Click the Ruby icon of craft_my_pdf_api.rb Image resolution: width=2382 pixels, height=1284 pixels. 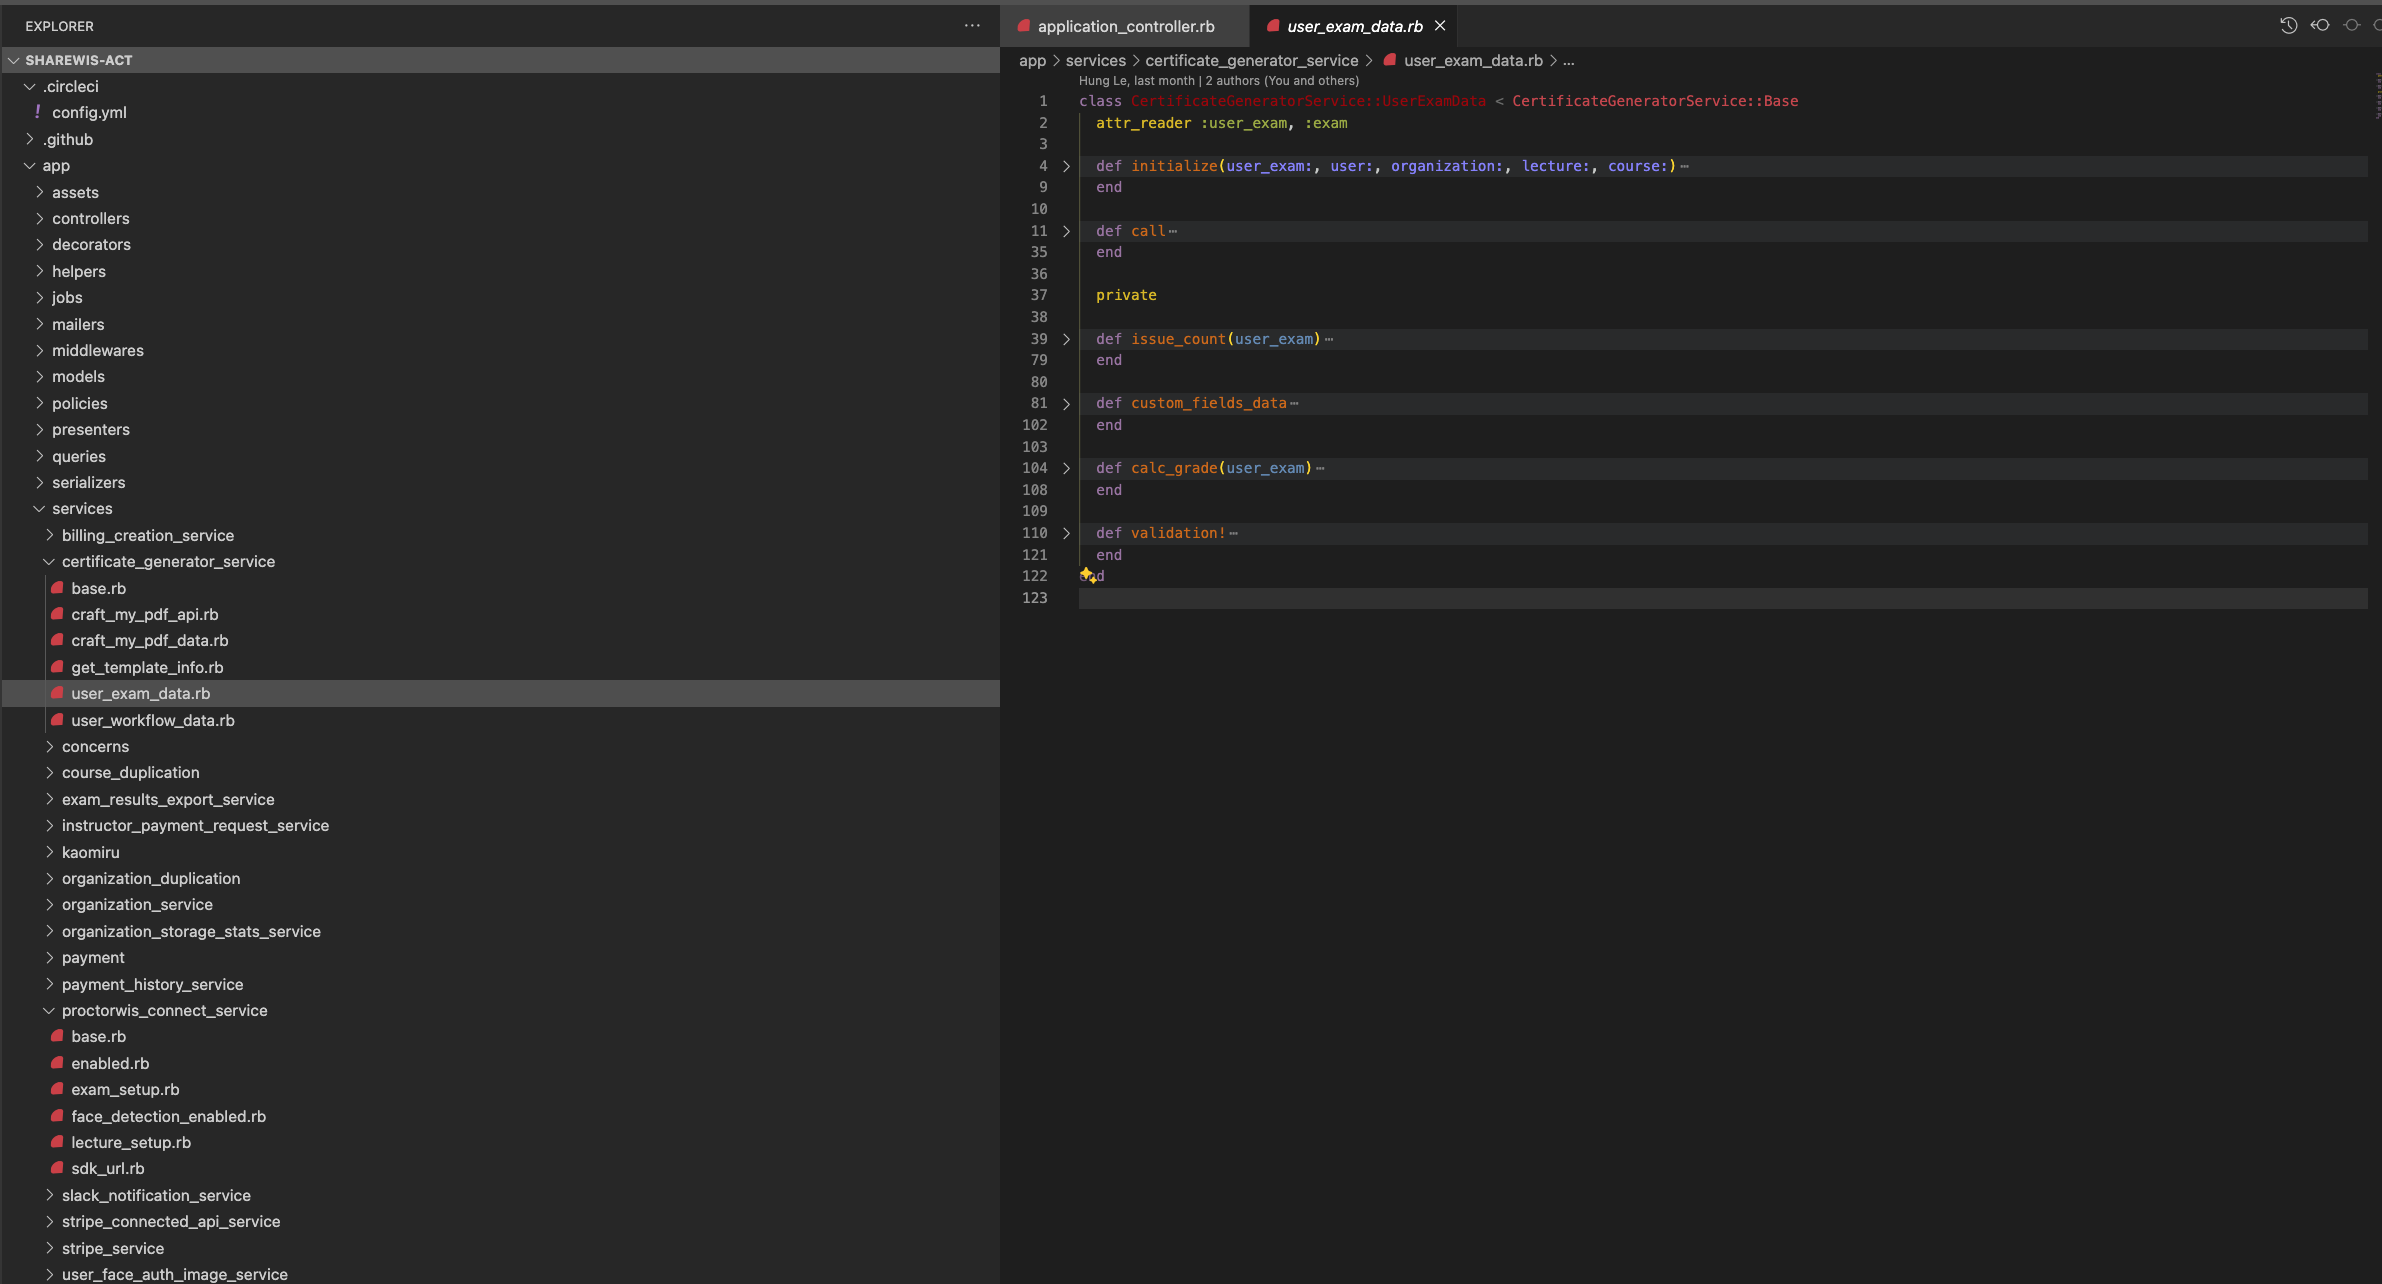[x=57, y=614]
